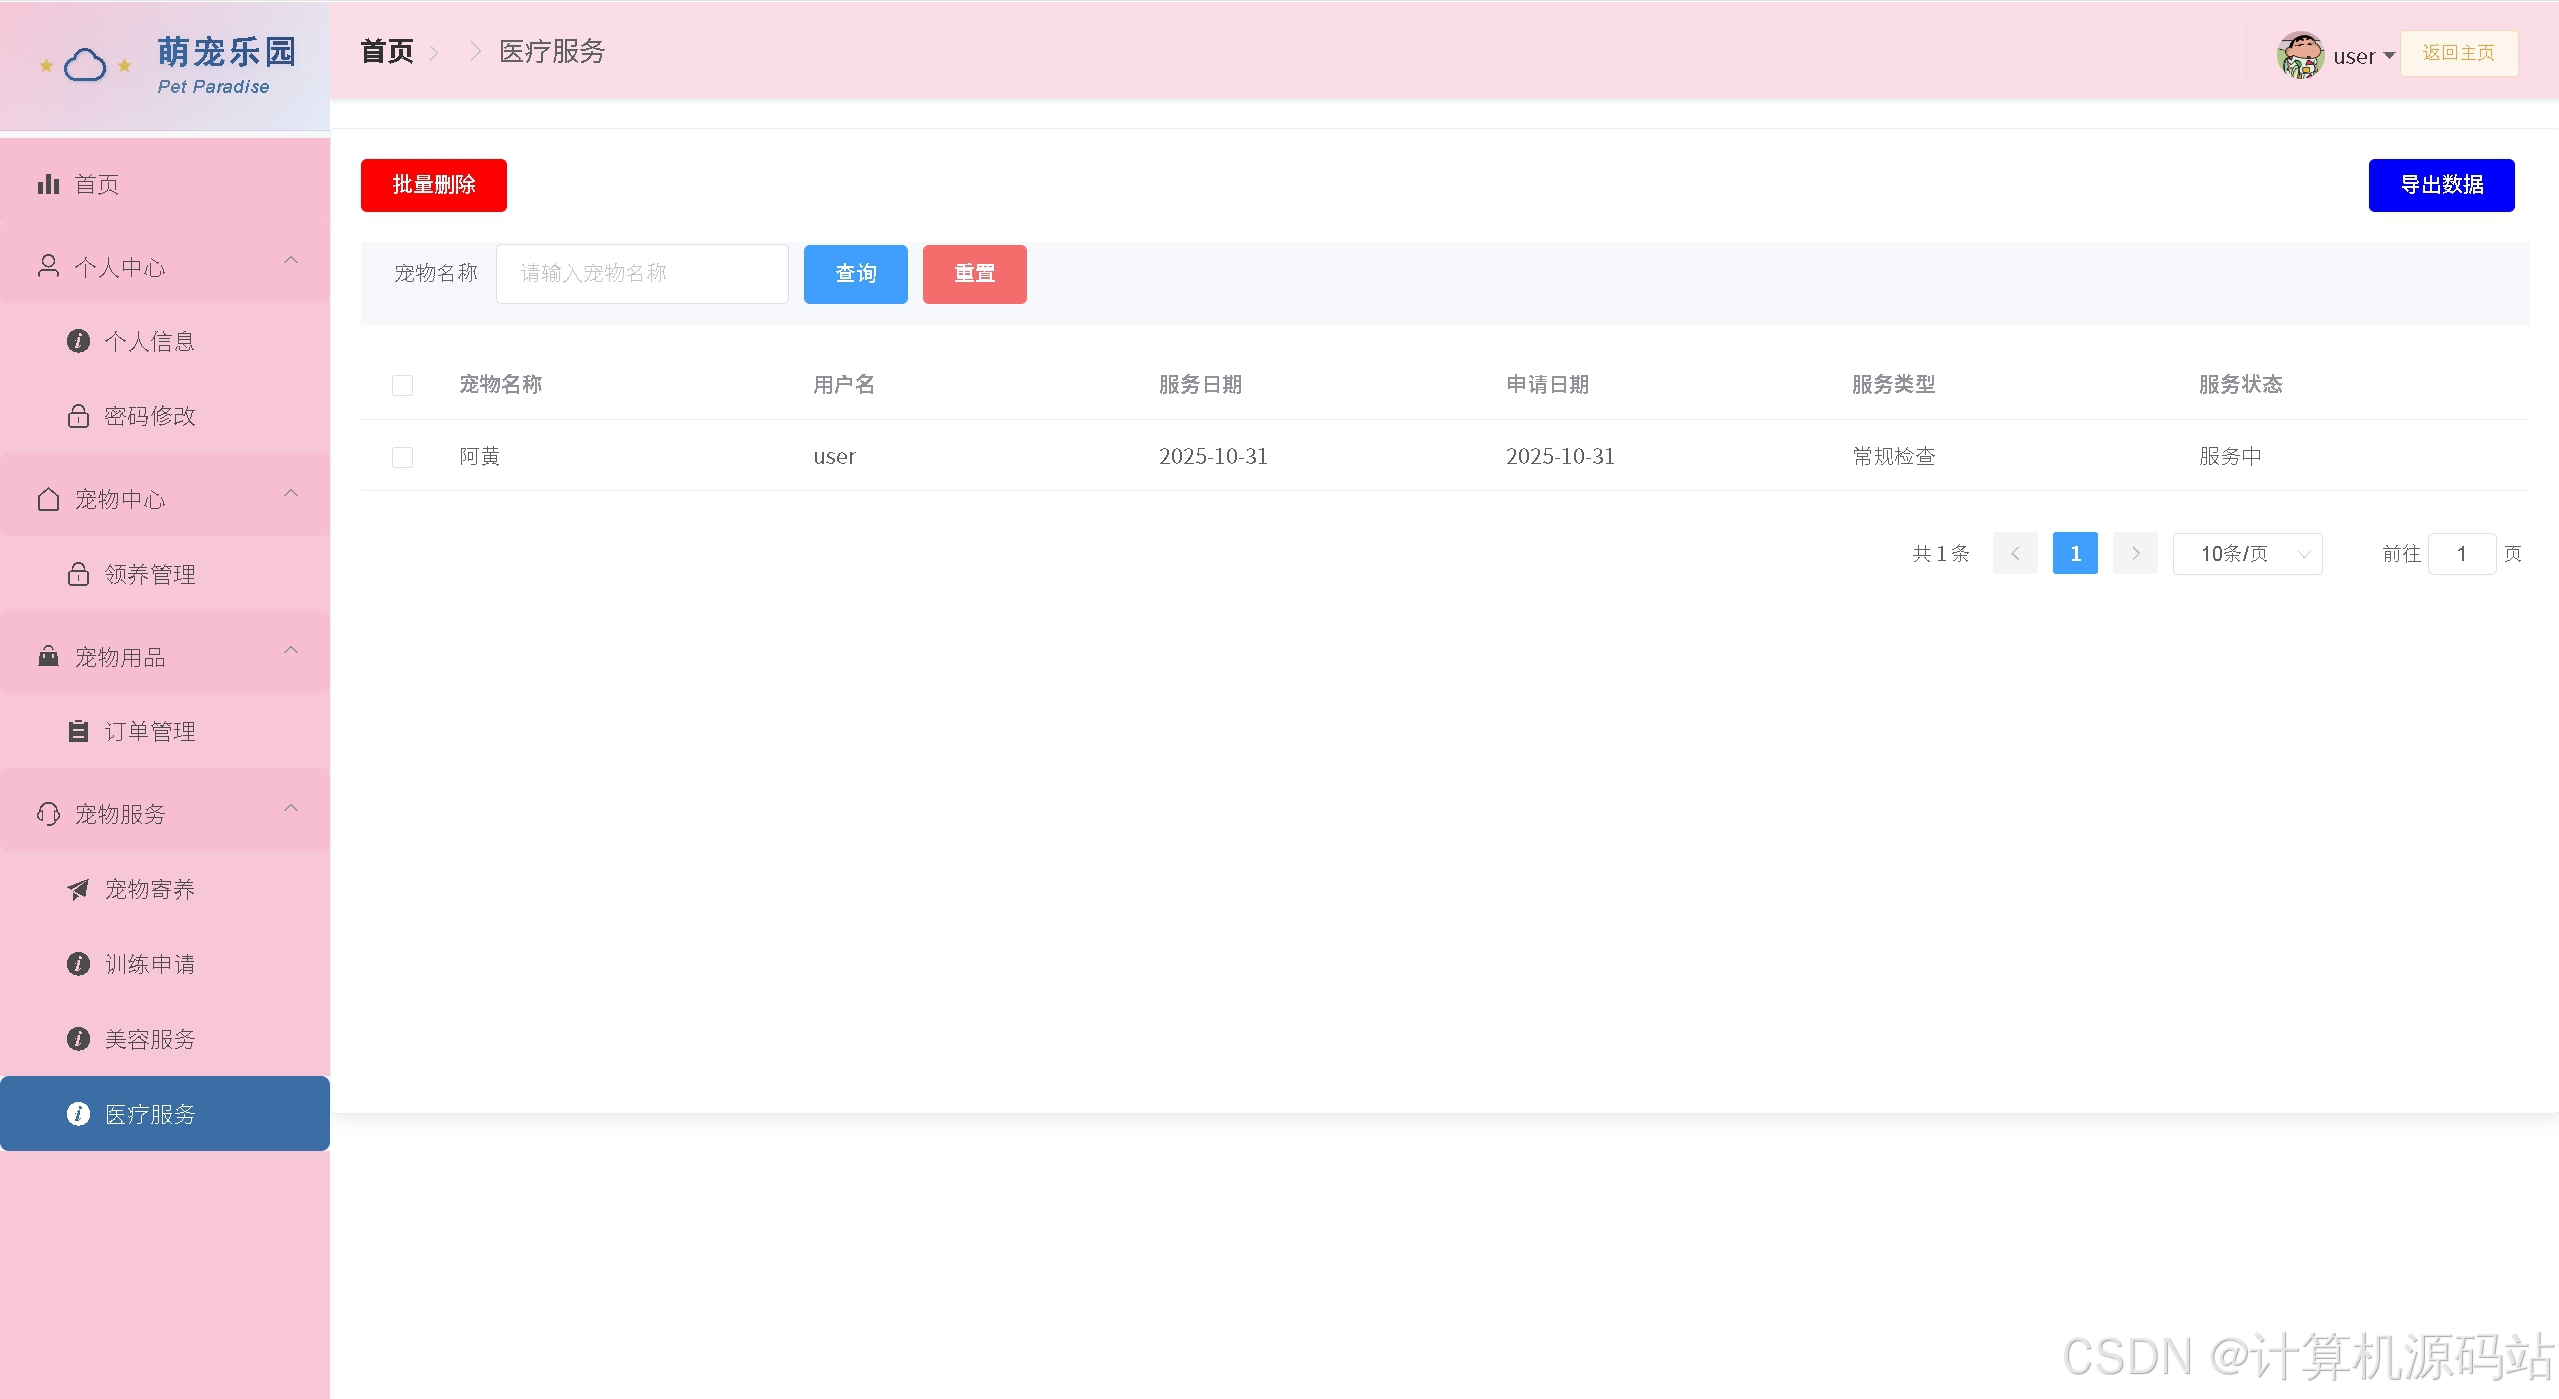The width and height of the screenshot is (2559, 1399).
Task: Click the 重置 reset button
Action: click(974, 274)
